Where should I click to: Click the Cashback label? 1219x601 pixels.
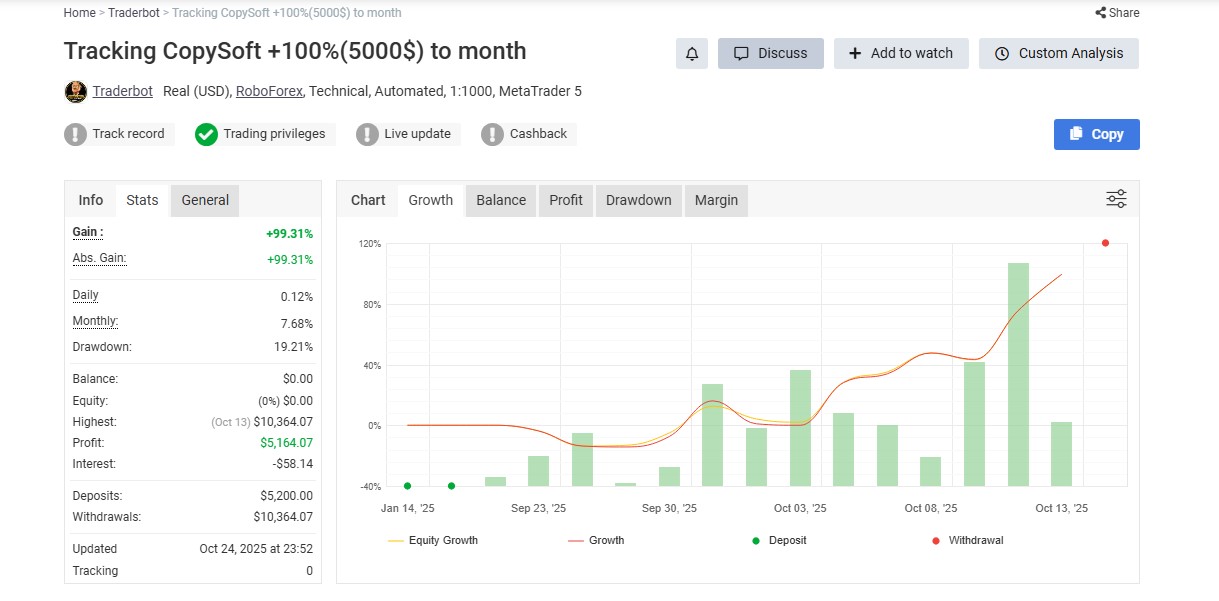pos(538,134)
